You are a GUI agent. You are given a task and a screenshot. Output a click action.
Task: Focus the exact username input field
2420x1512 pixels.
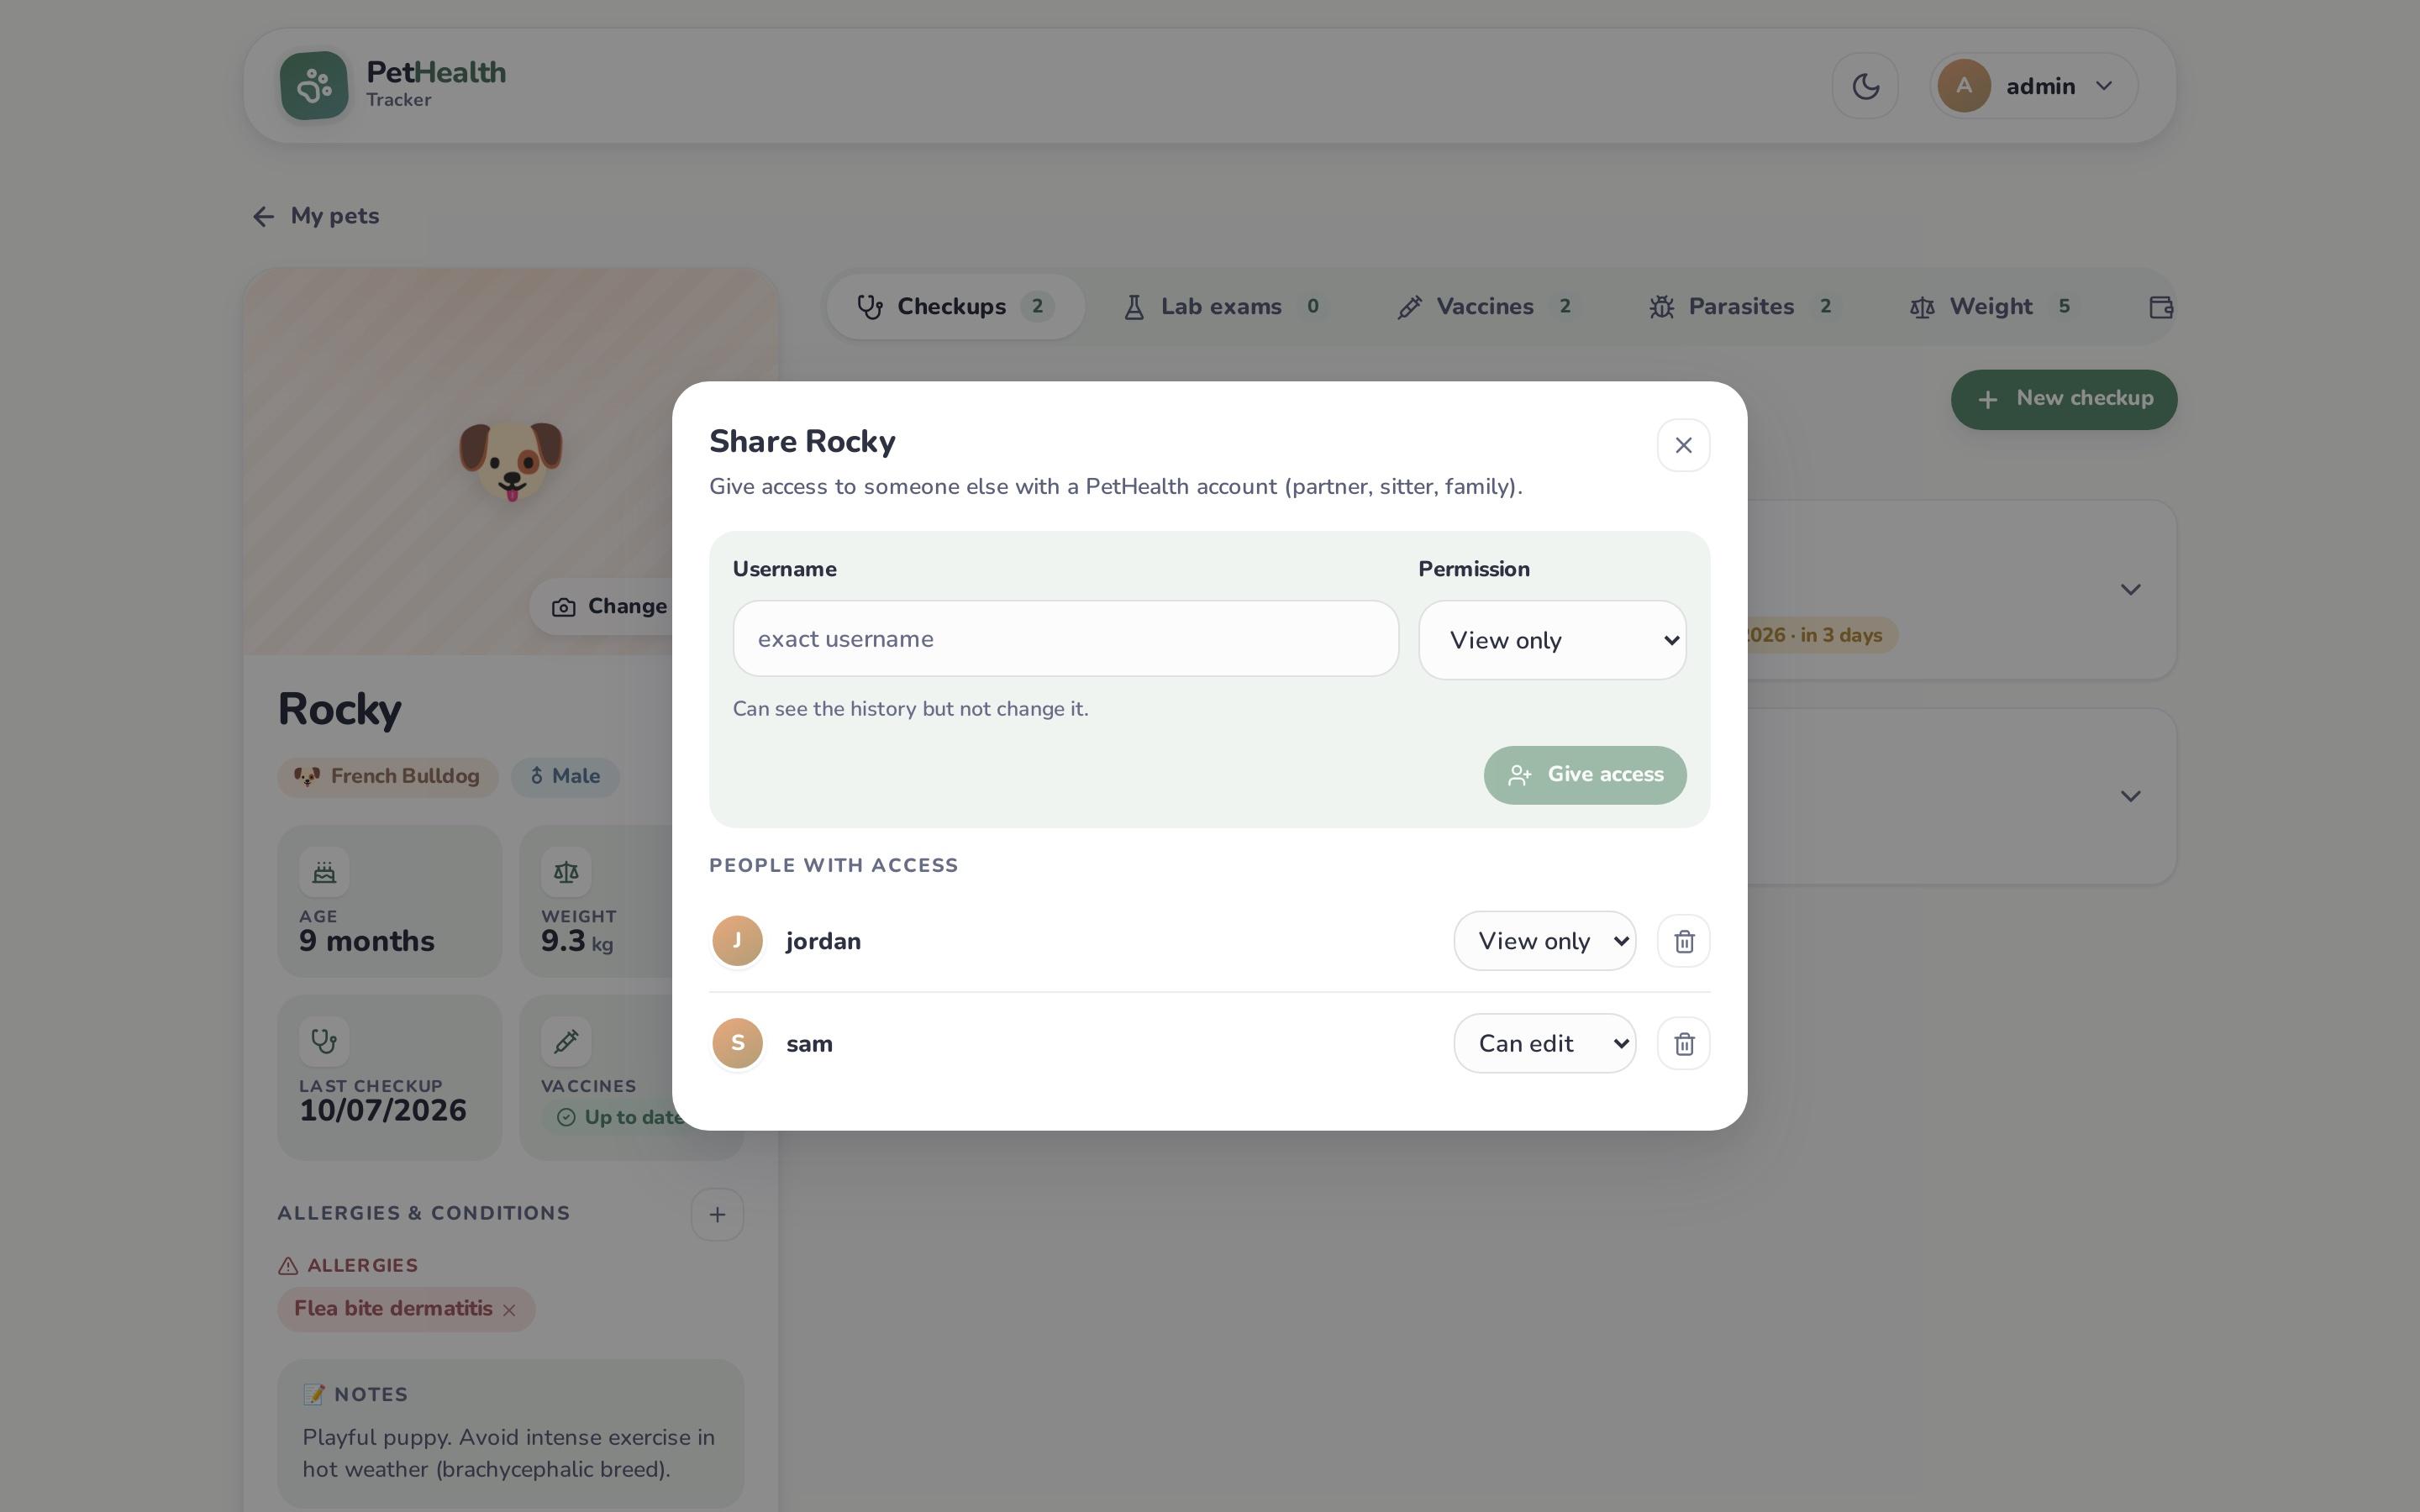point(1066,639)
